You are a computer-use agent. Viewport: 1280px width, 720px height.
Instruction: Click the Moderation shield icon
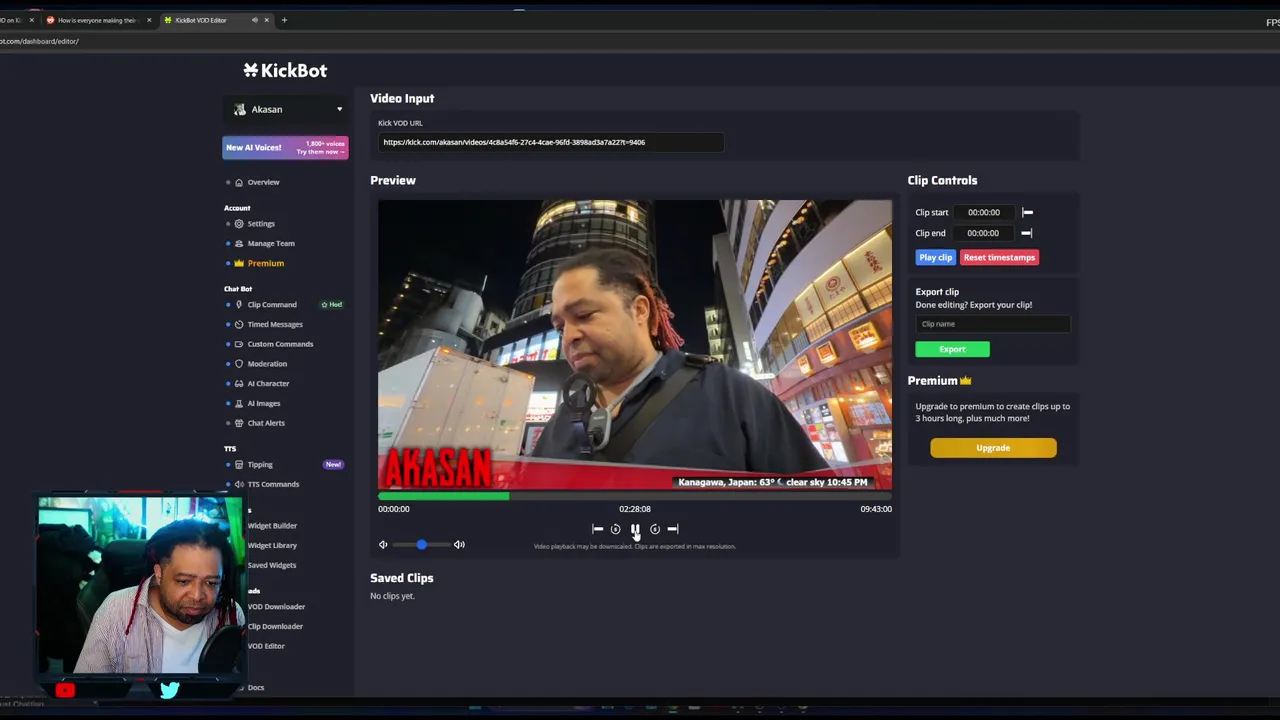pyautogui.click(x=239, y=364)
